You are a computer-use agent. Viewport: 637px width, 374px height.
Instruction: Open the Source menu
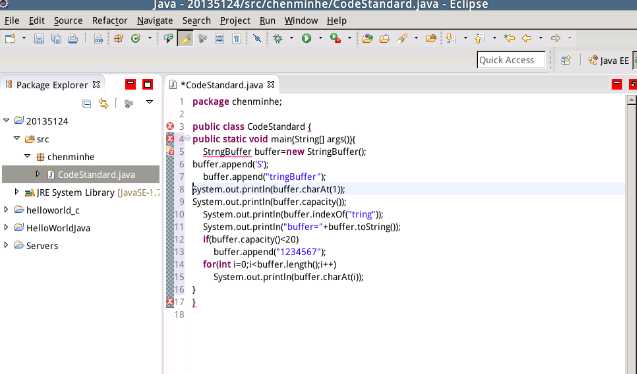click(x=68, y=21)
